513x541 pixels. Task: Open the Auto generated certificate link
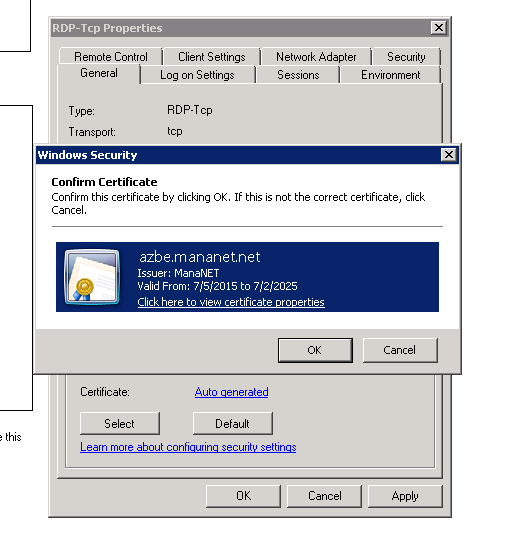231,392
